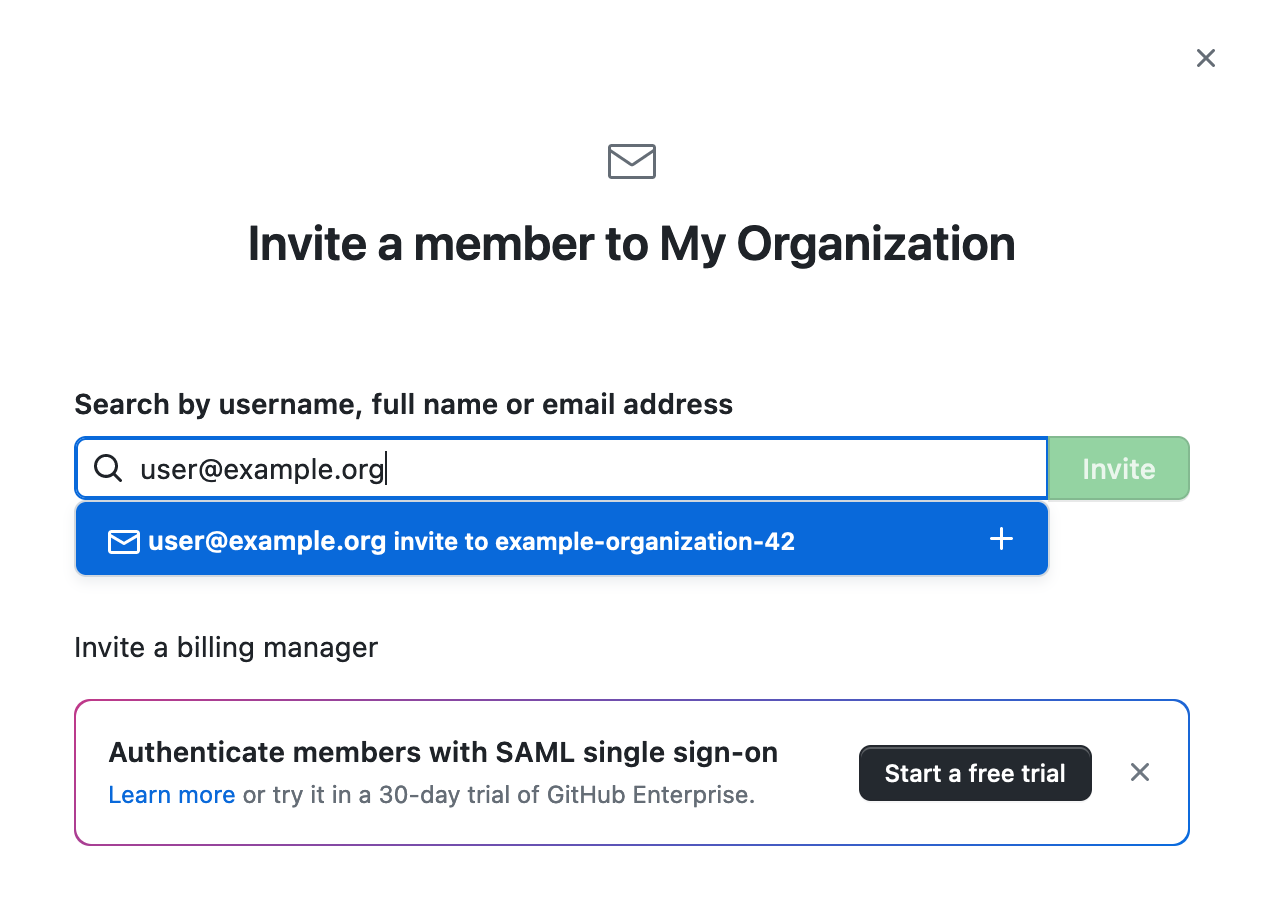Select the user@example.org invite suggestion

click(562, 540)
